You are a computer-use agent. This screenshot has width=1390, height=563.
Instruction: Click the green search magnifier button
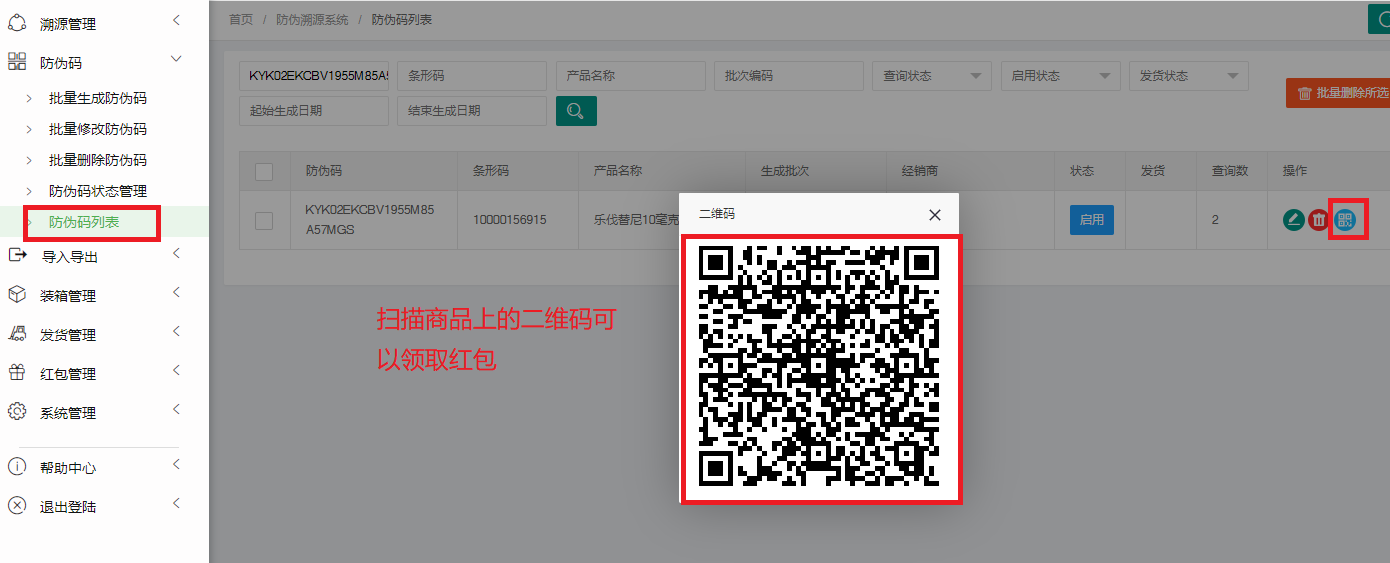(576, 111)
